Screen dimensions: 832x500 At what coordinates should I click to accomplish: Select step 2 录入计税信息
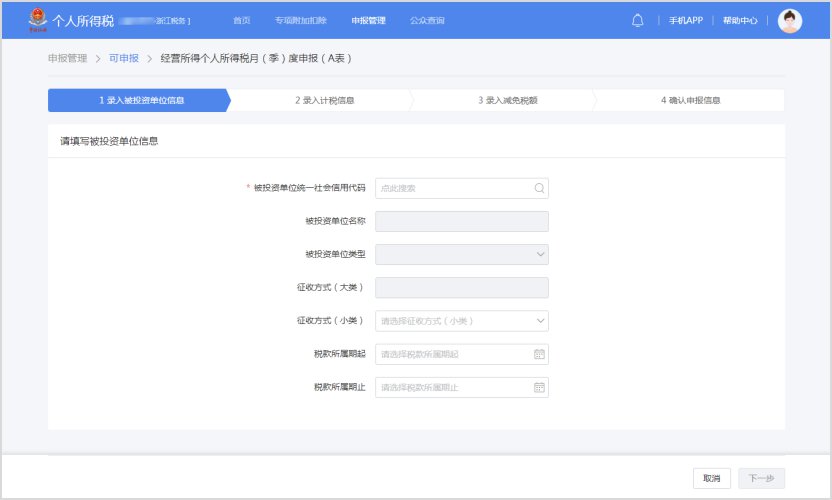324,100
